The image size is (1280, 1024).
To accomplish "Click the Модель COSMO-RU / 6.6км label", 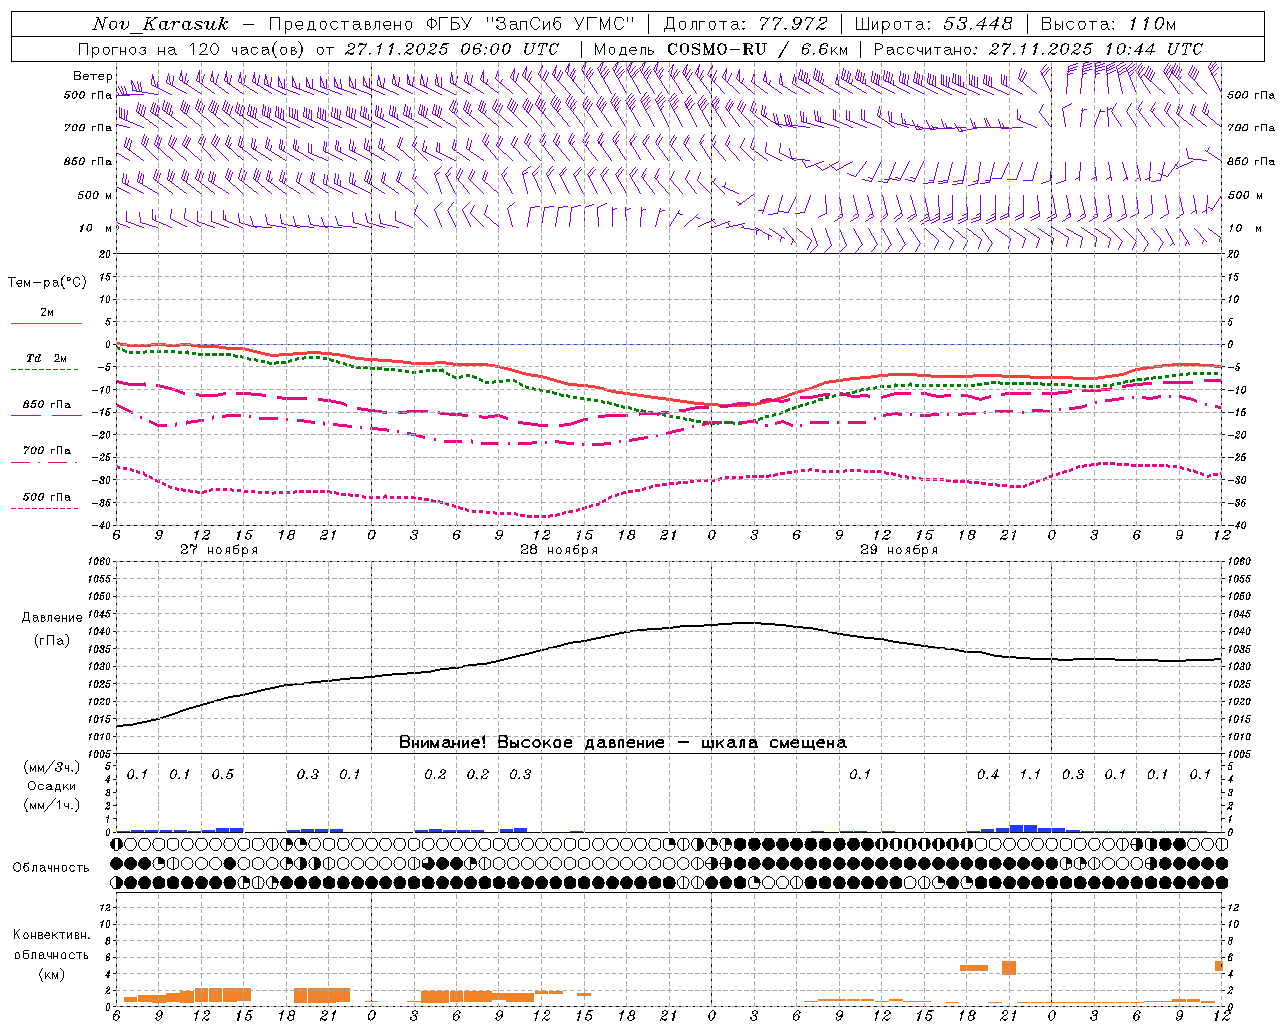I will tap(721, 49).
